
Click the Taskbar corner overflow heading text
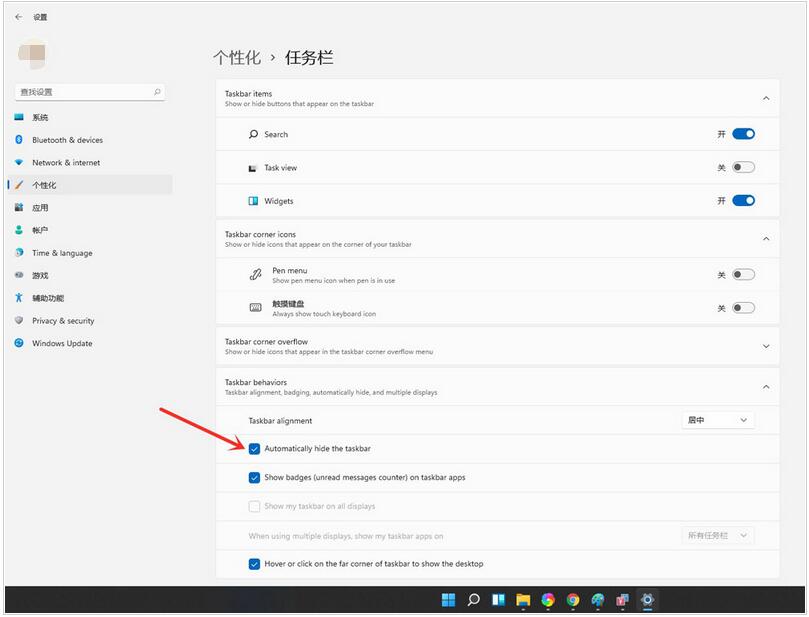click(x=266, y=342)
